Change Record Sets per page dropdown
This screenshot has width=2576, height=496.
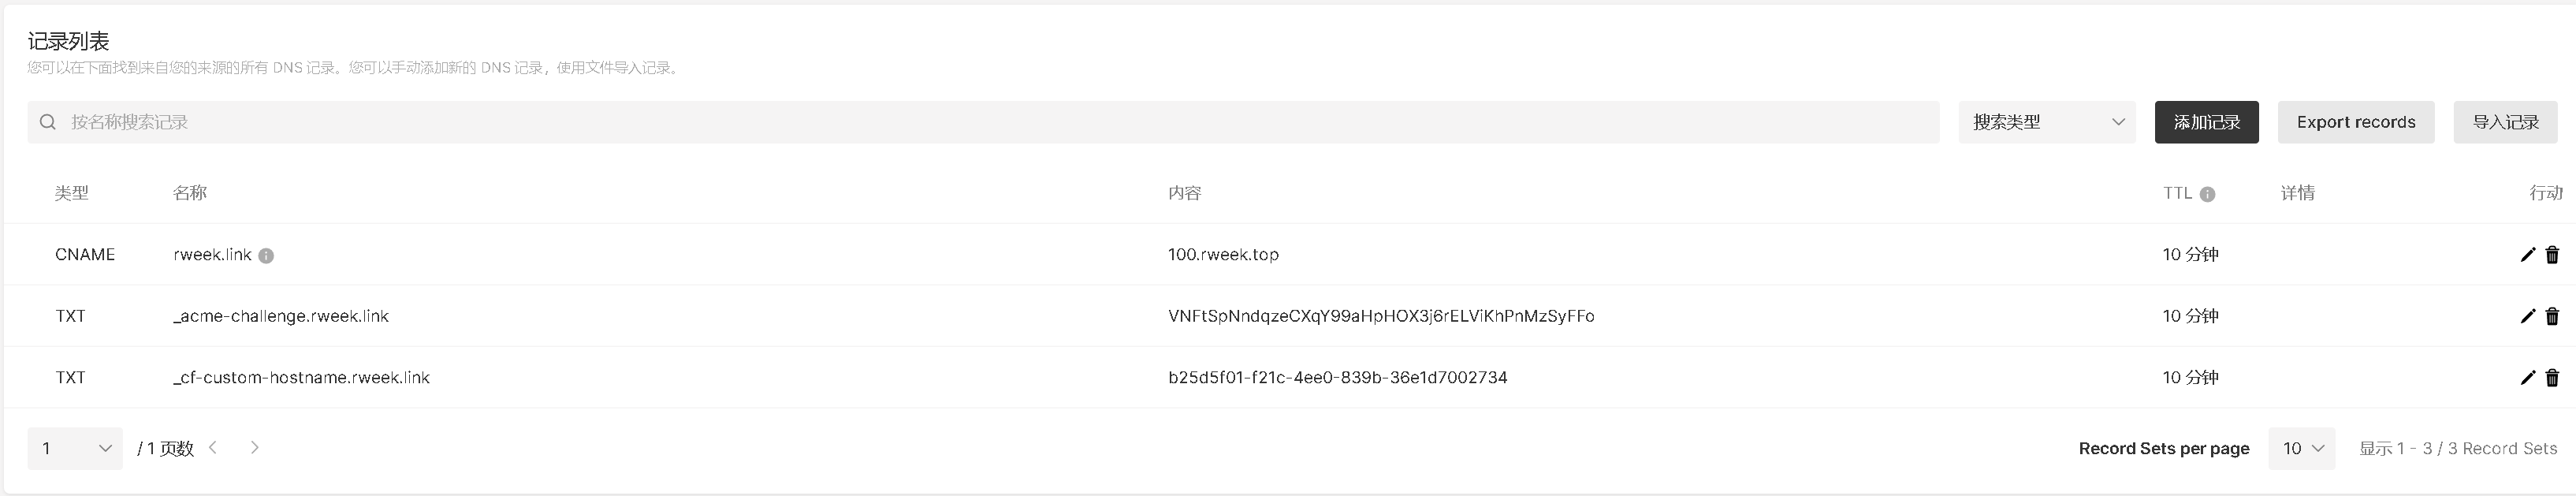click(2302, 448)
